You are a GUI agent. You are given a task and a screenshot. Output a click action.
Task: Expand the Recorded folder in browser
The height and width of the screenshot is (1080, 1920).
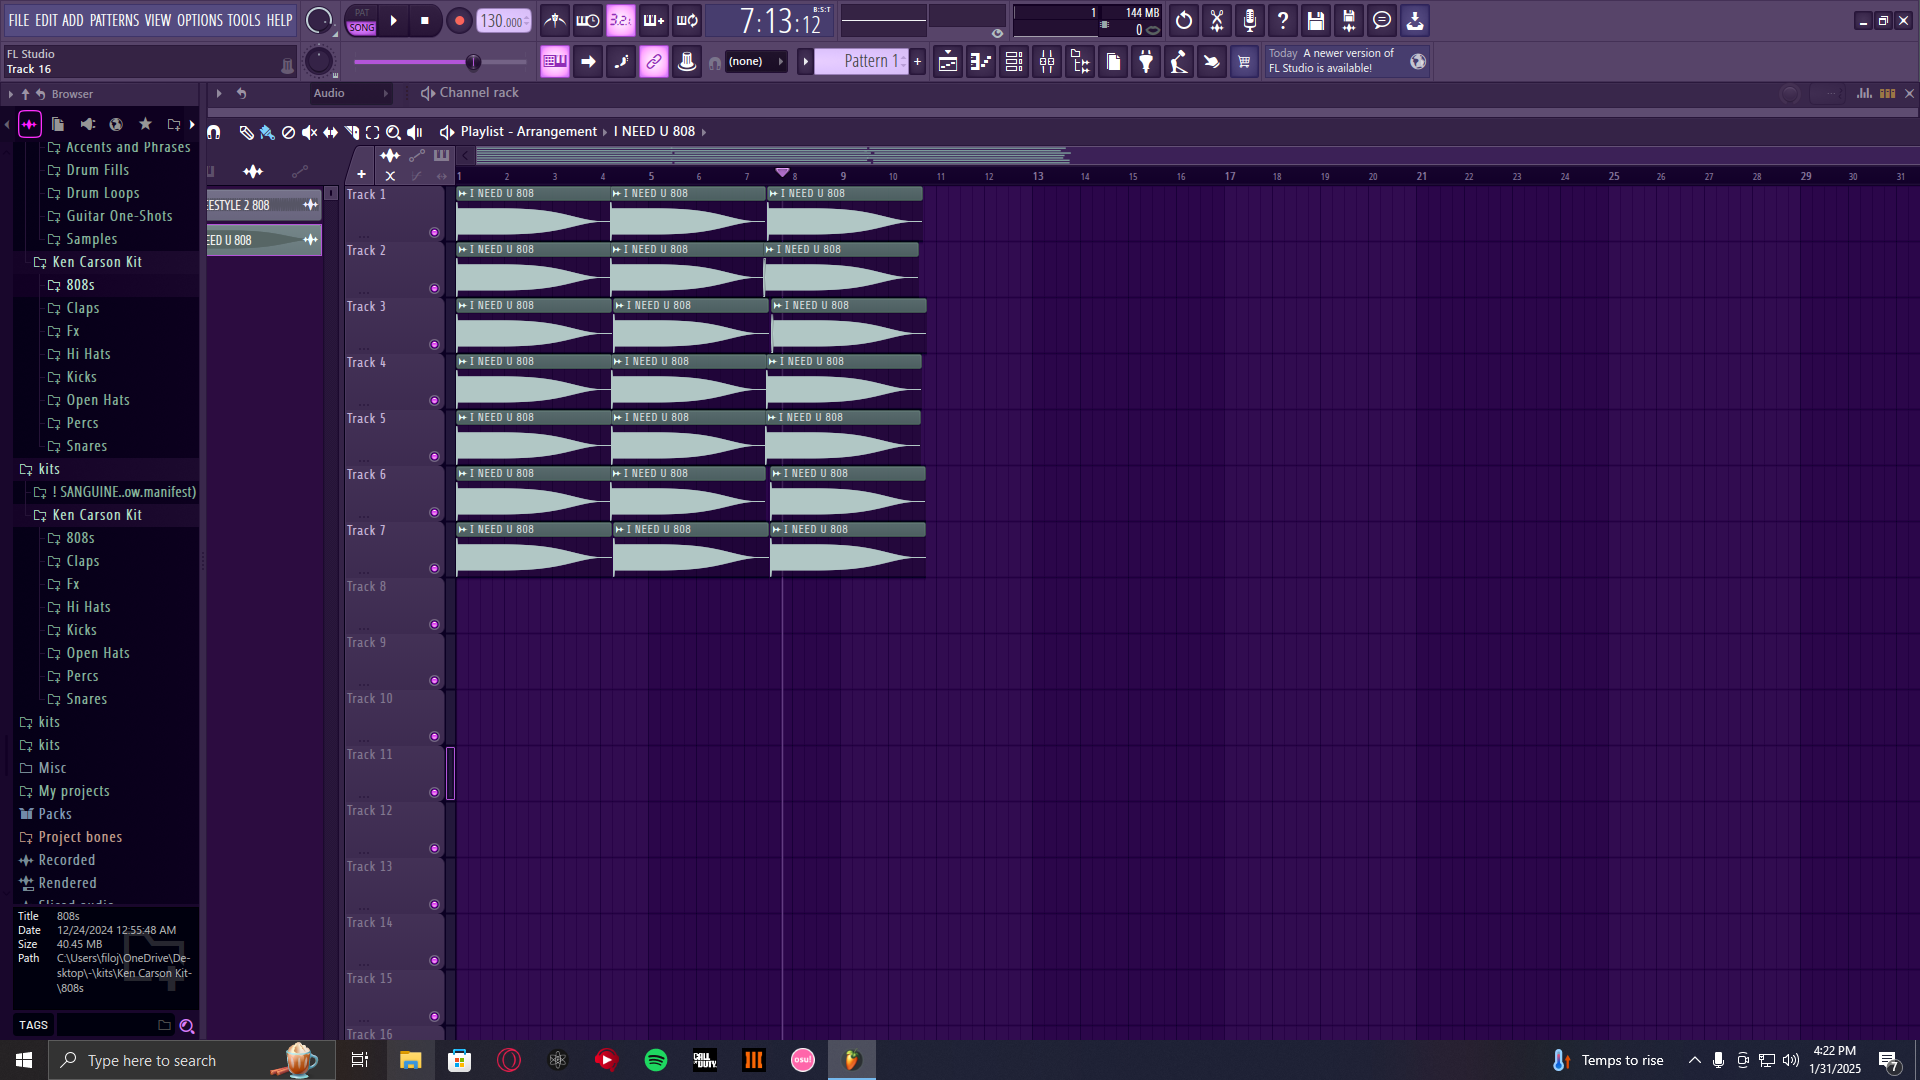click(x=66, y=860)
